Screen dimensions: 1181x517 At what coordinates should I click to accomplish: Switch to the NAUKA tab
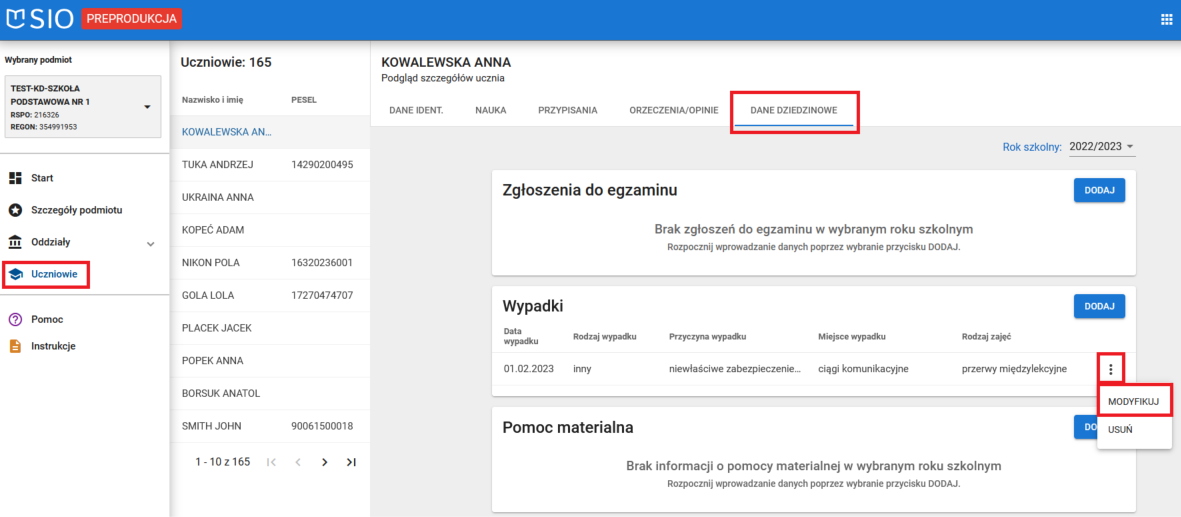pos(490,110)
